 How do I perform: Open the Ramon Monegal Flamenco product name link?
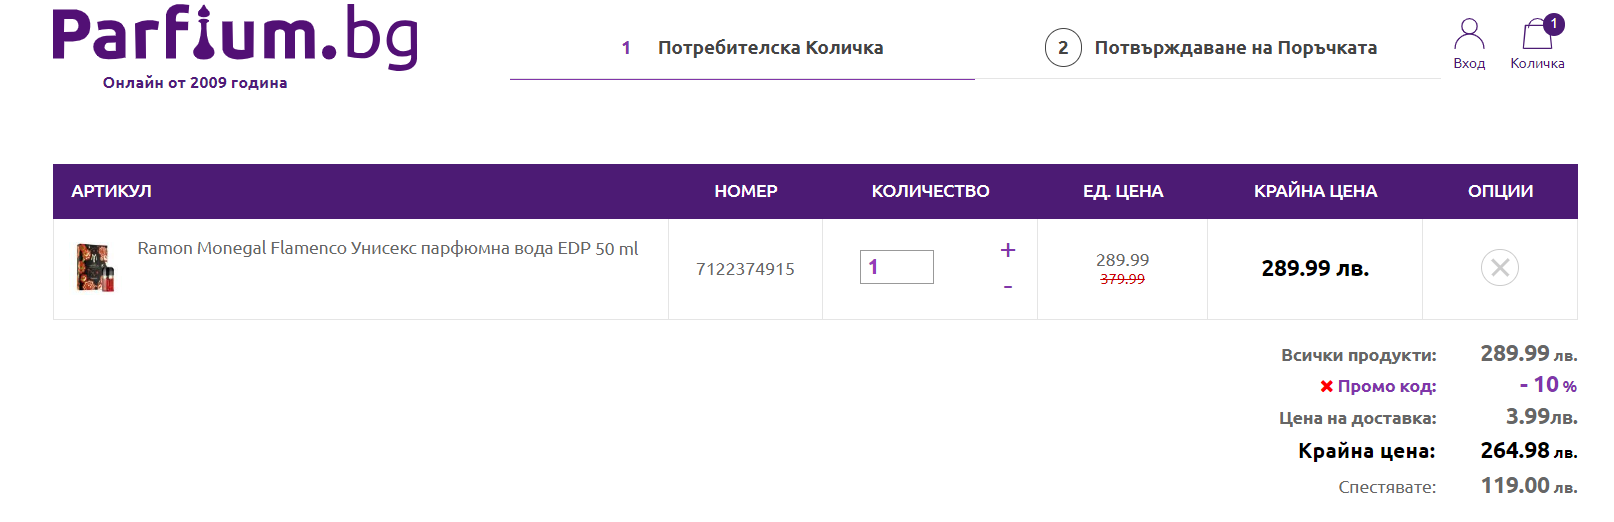(x=387, y=248)
